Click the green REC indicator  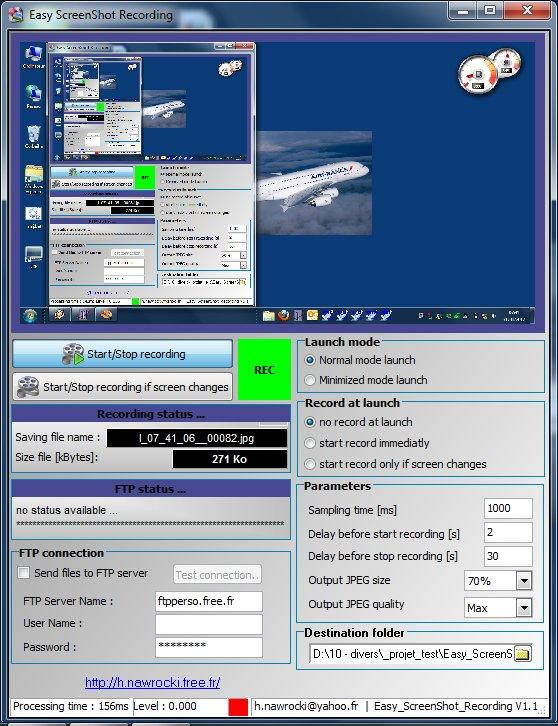click(x=264, y=370)
